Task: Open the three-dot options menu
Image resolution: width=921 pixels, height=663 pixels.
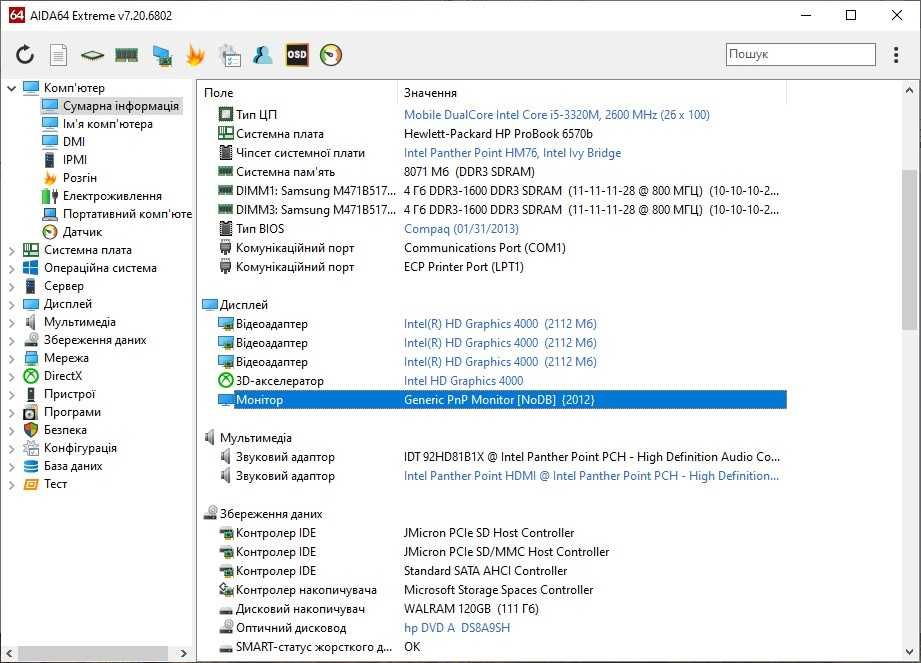Action: tap(896, 55)
